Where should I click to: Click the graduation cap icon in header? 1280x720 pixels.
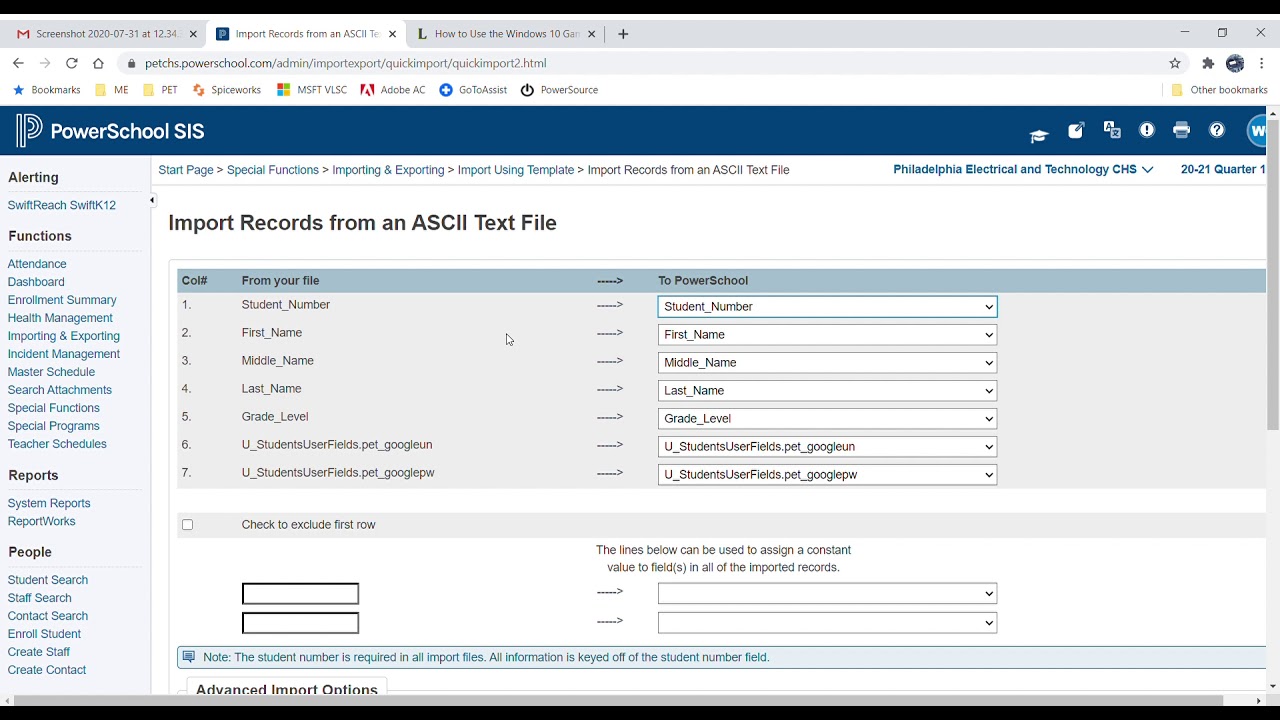coord(1039,132)
